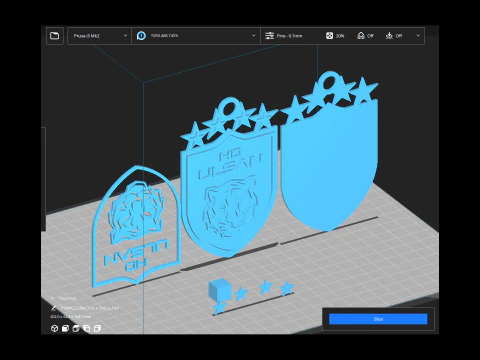The width and height of the screenshot is (480, 360).
Task: Open the Prusa i3 Mk2 printer selector
Action: click(99, 36)
